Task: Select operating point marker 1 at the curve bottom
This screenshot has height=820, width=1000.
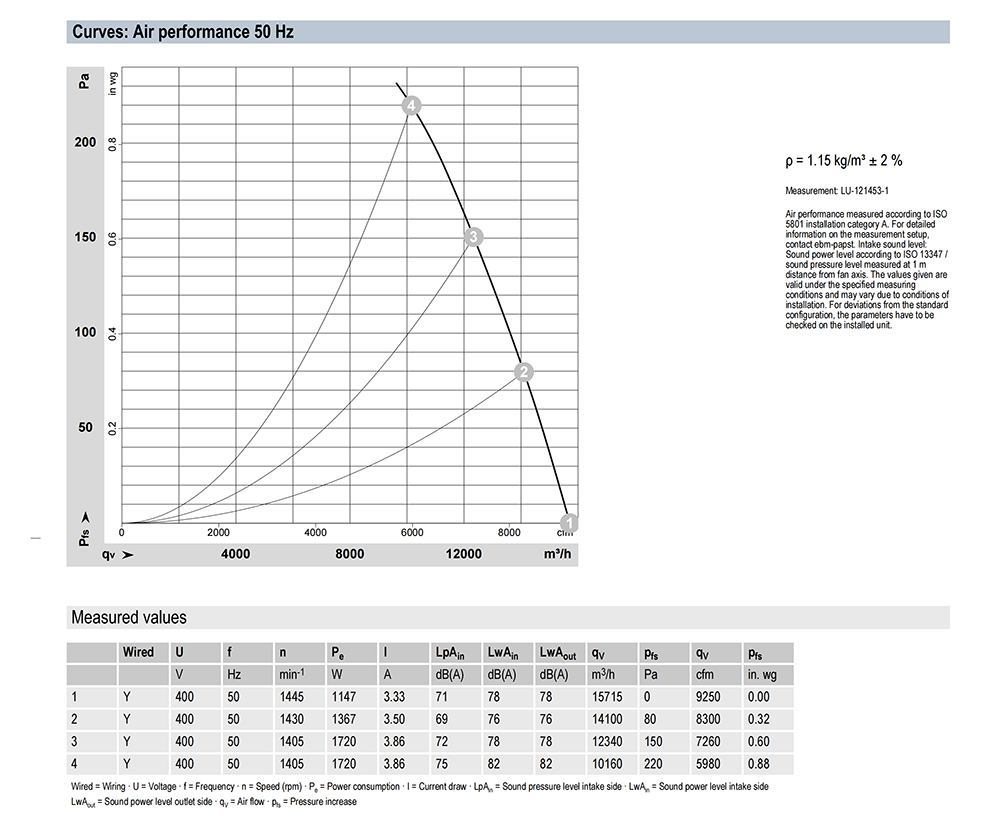Action: 569,522
